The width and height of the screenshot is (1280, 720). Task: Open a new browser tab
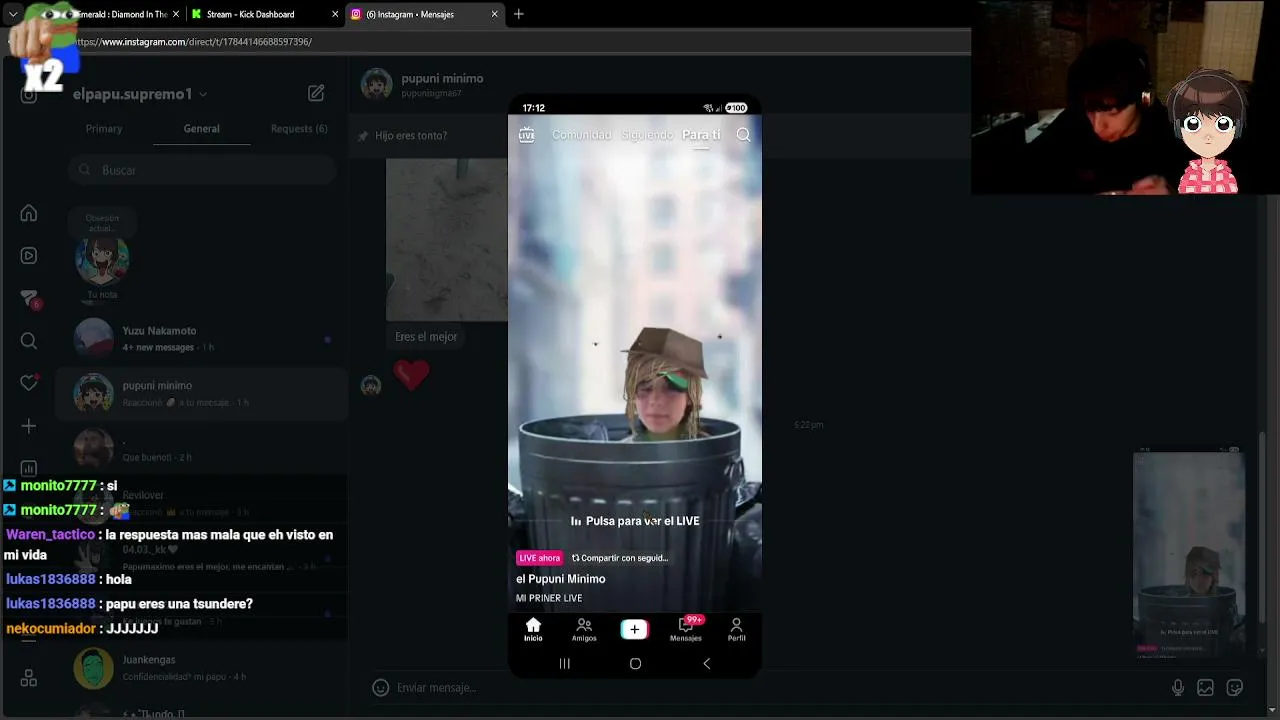518,14
